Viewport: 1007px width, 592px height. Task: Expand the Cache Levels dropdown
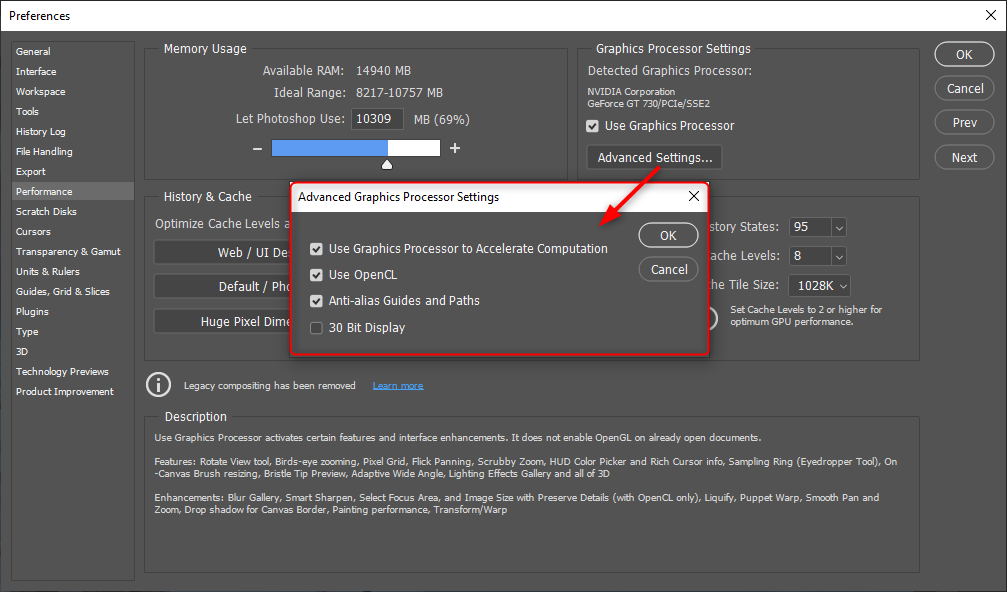pos(838,255)
